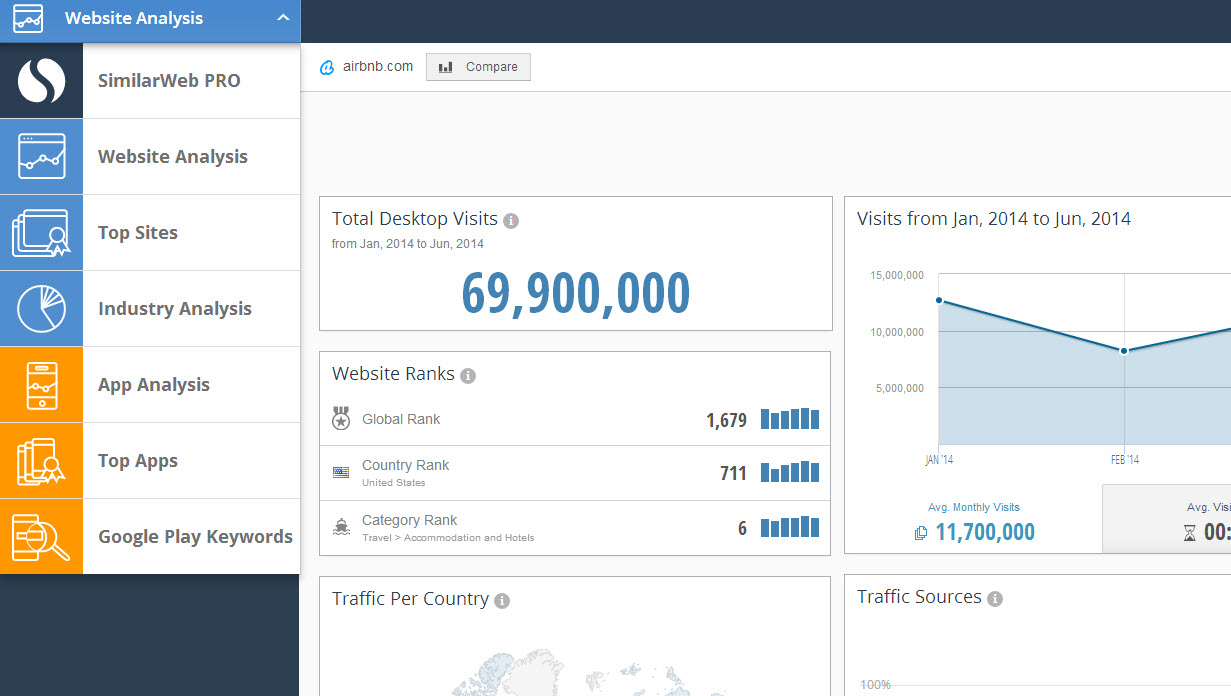Open the Top Sites icon
Viewport: 1231px width, 696px height.
click(x=41, y=233)
